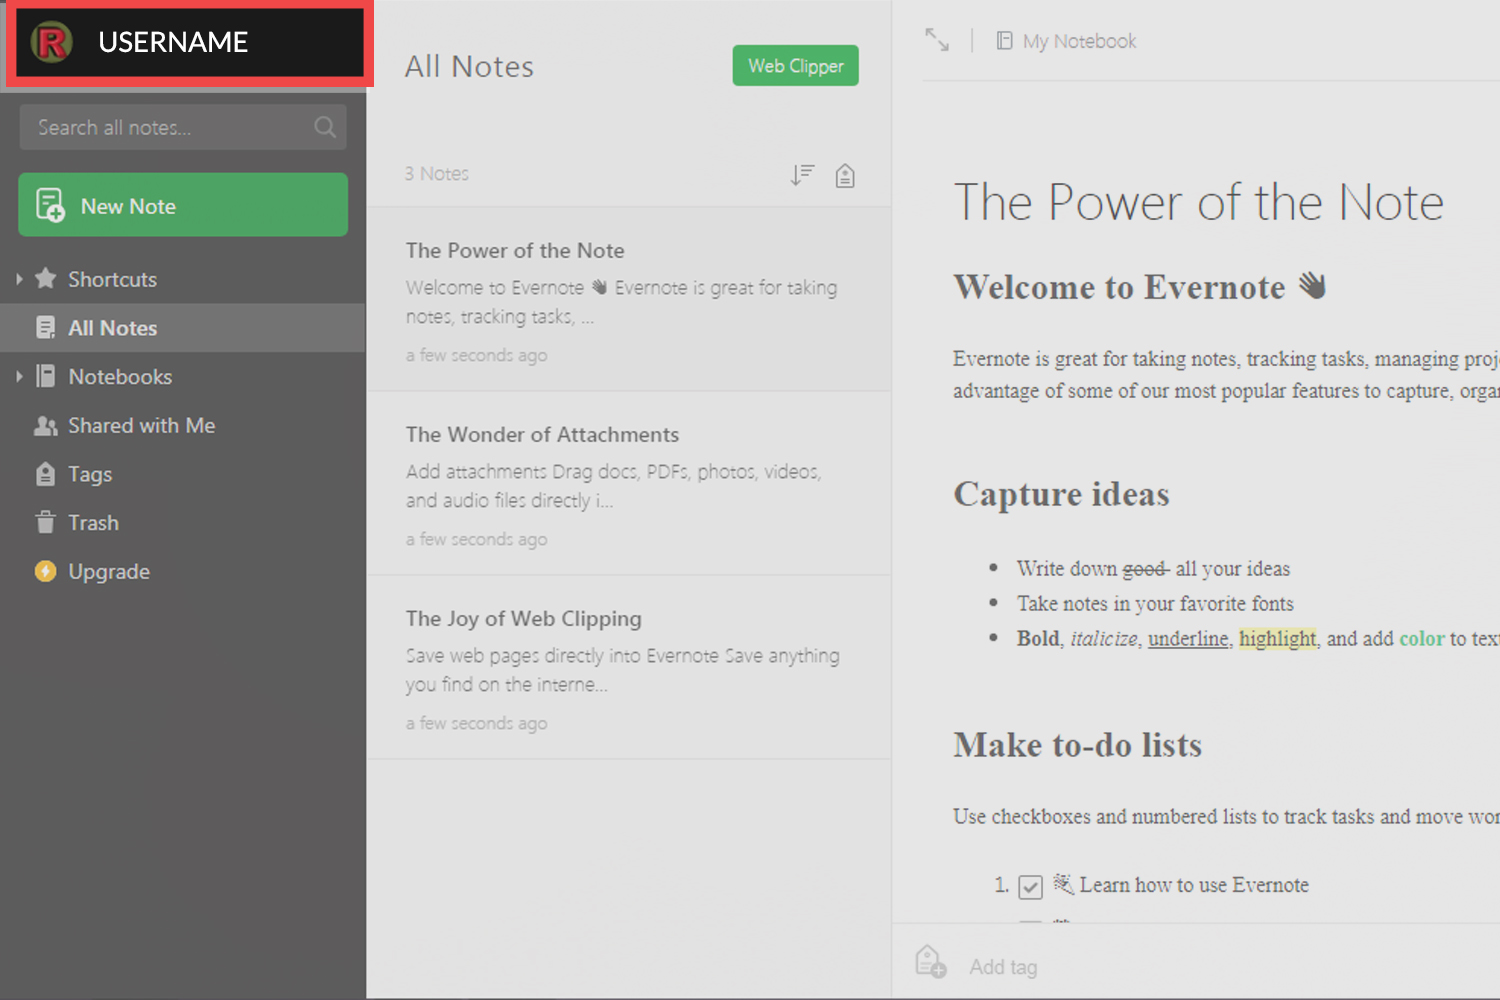
Task: Open the Upgrade option
Action: pos(109,572)
